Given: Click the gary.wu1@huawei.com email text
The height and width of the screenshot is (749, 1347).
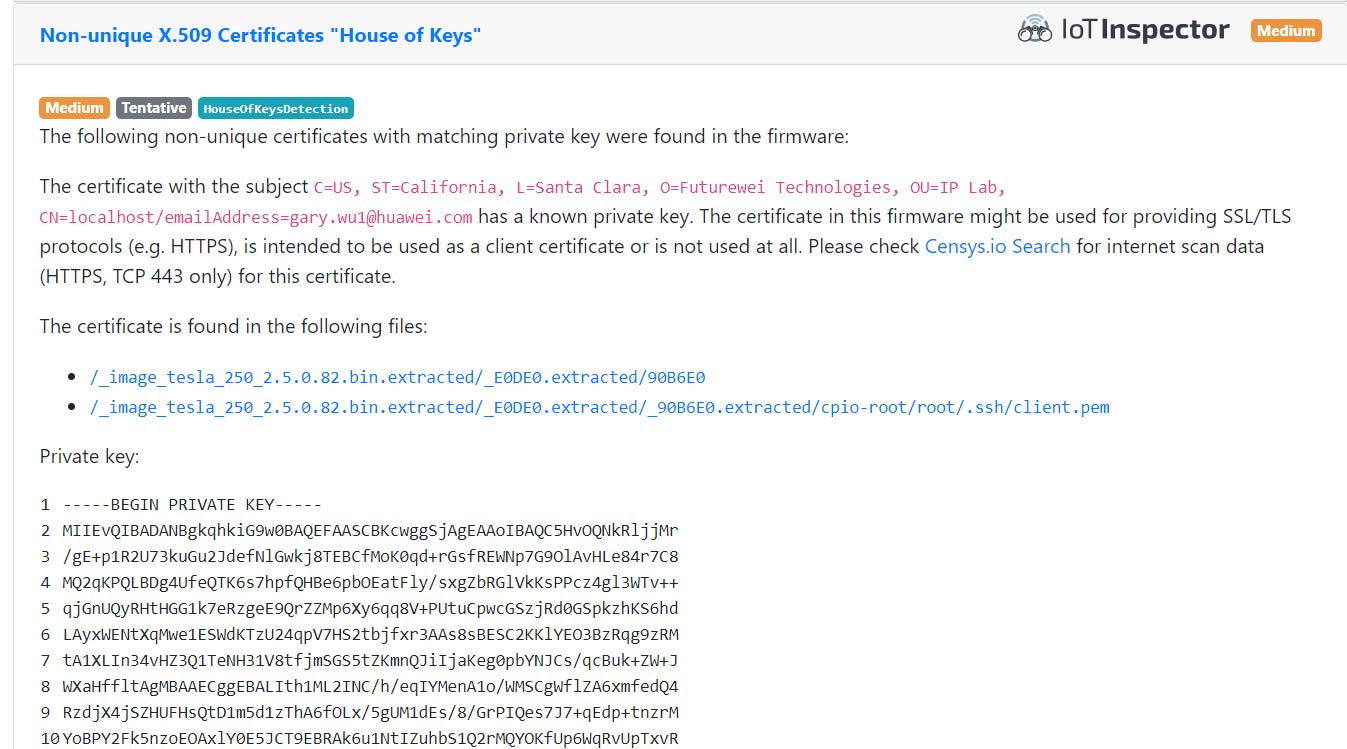Looking at the screenshot, I should 381,217.
